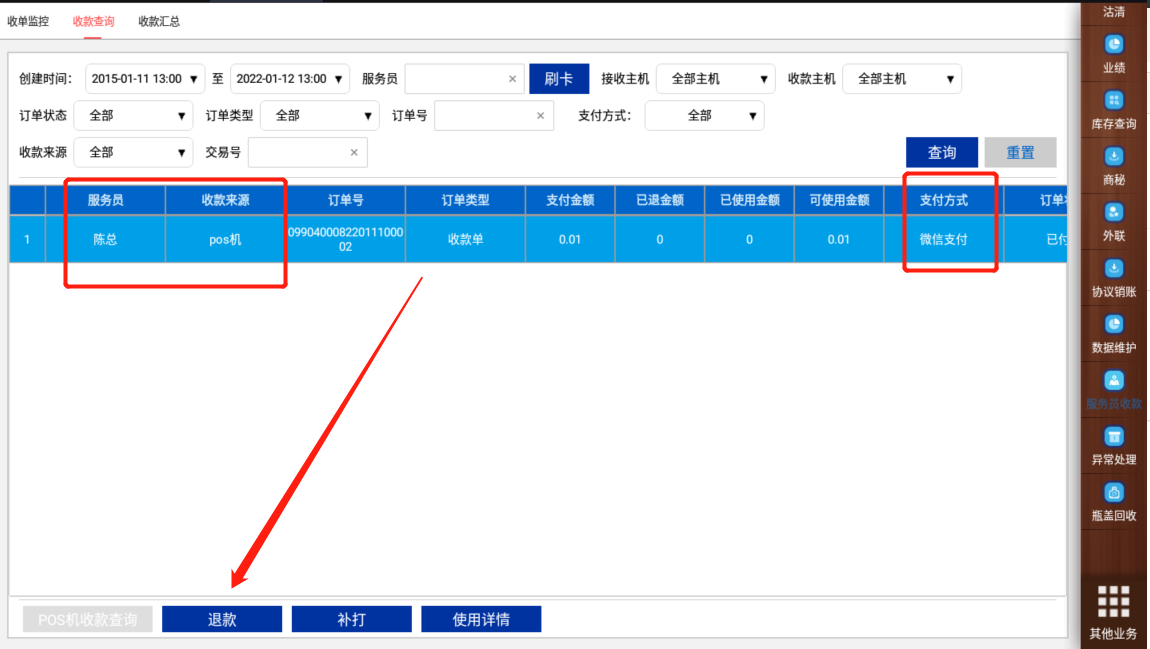Image resolution: width=1150 pixels, height=649 pixels.
Task: Click the 使用详情 button
Action: [x=481, y=620]
